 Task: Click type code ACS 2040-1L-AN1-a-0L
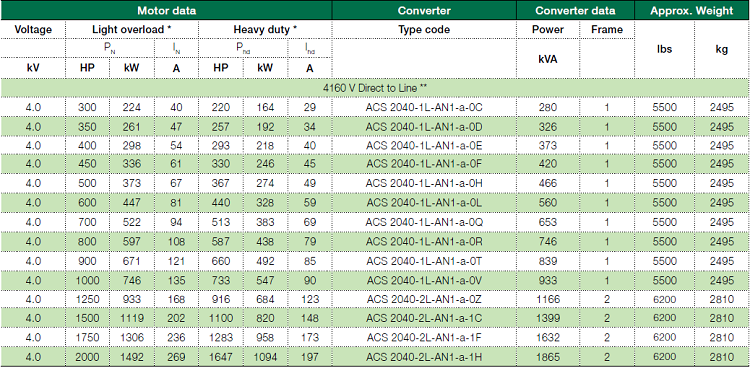424,203
